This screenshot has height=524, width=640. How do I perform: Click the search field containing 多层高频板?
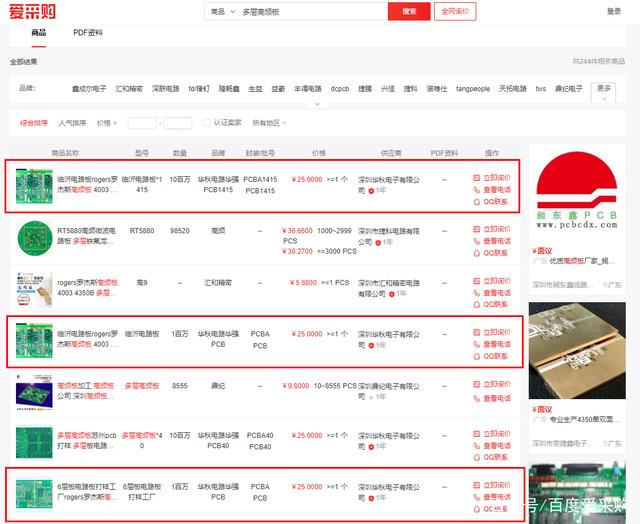coord(312,12)
